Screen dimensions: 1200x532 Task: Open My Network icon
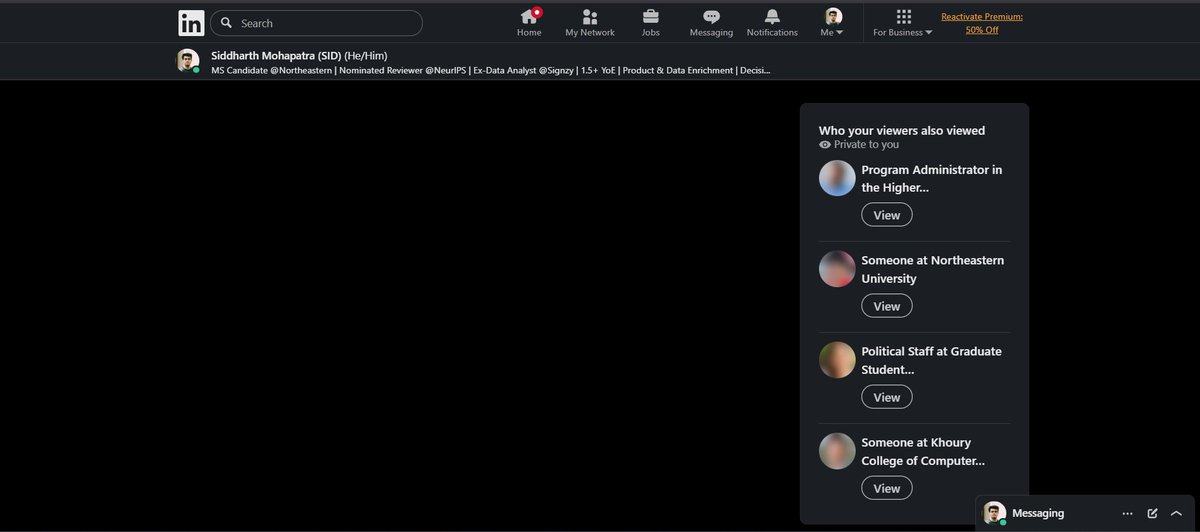coord(590,16)
